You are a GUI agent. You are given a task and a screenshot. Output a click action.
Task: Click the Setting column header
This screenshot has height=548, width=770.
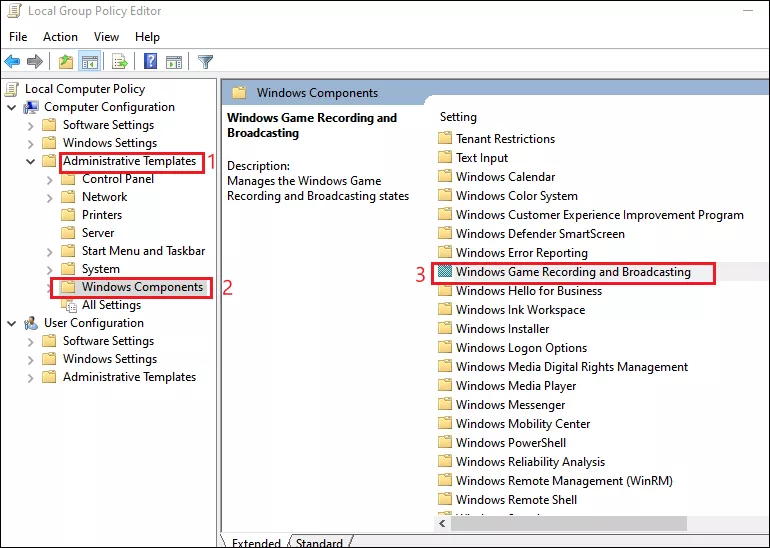pyautogui.click(x=458, y=117)
